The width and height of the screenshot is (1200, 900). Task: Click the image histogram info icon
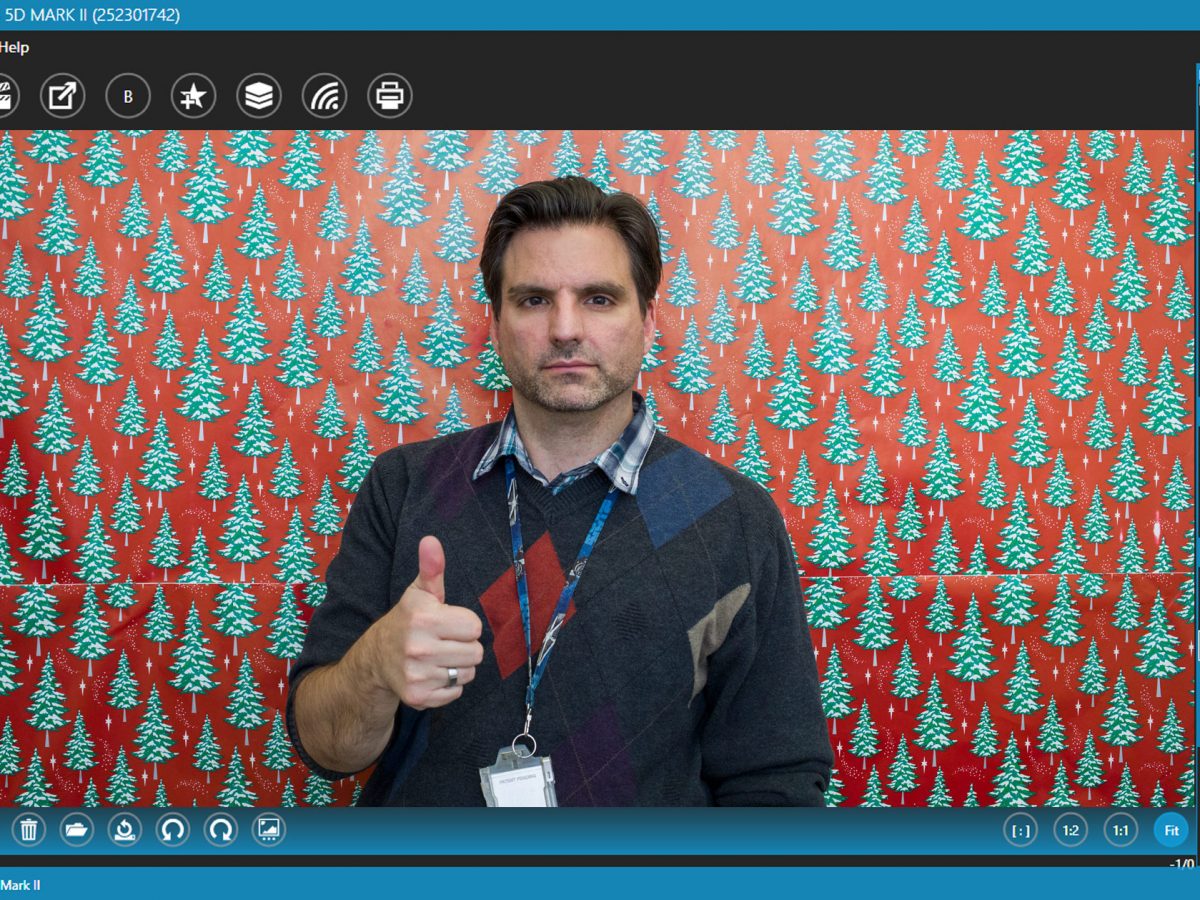[x=268, y=829]
